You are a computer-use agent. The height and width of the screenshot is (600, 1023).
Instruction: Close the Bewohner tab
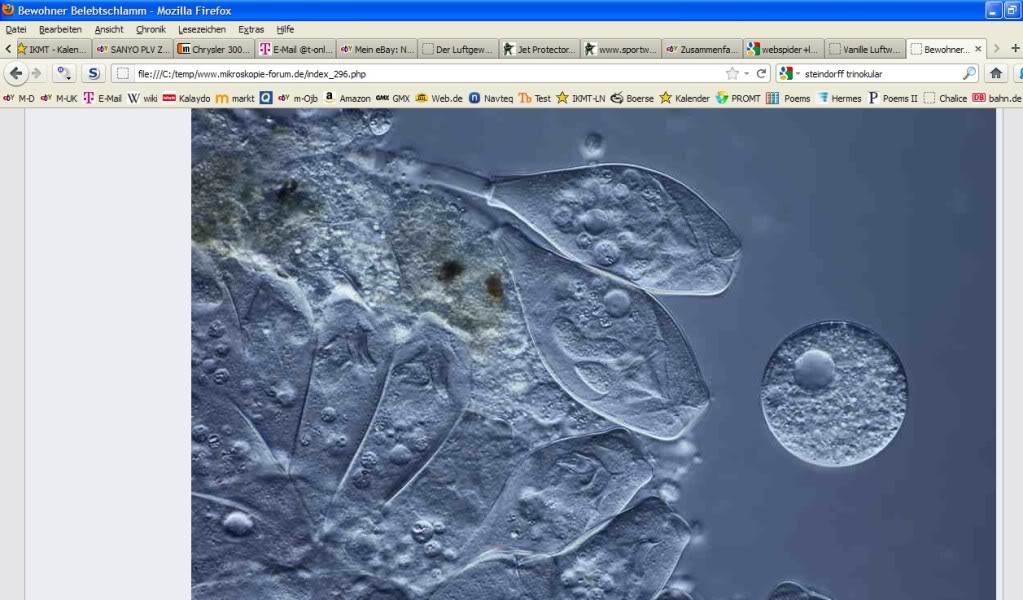[978, 49]
